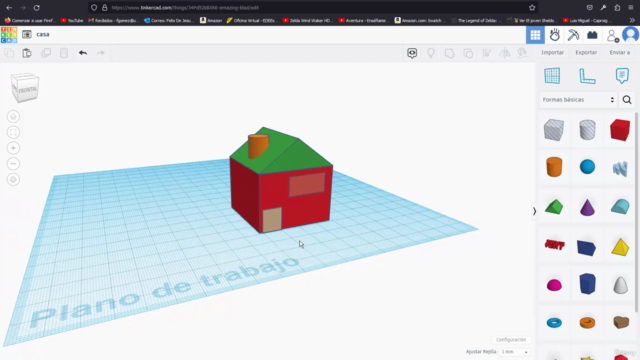Open the designs list icon beside casa
640x360 pixels.
27,35
